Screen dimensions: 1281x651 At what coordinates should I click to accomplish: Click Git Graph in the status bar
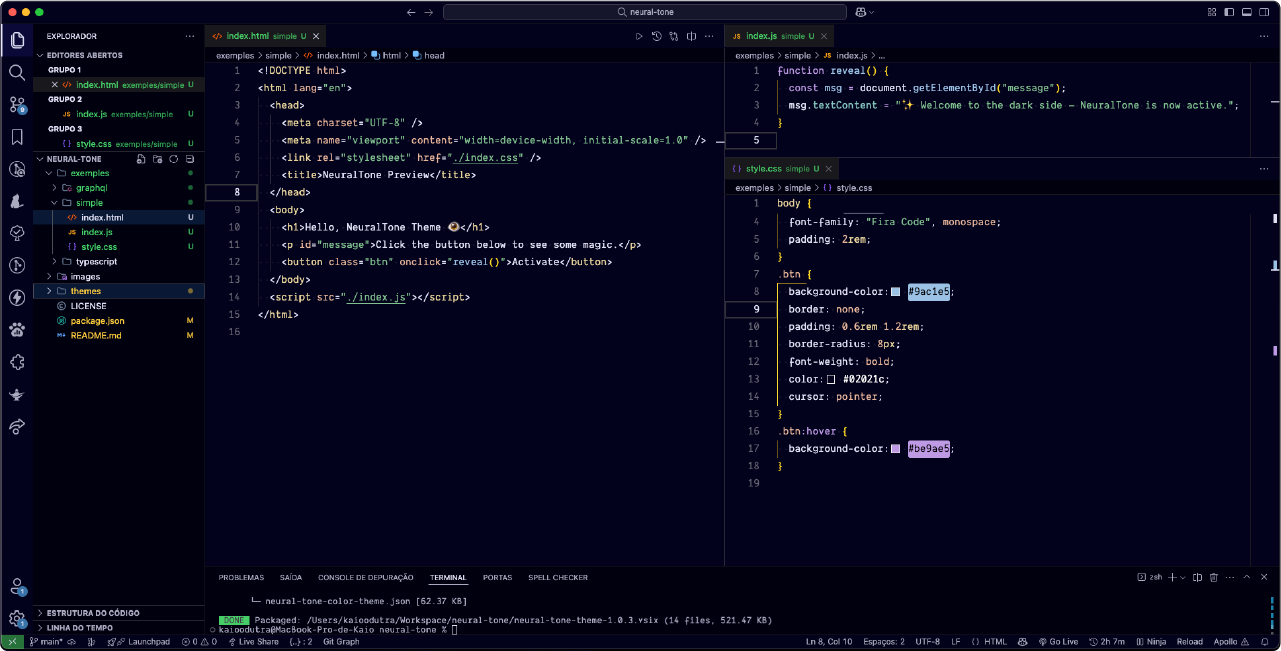341,641
